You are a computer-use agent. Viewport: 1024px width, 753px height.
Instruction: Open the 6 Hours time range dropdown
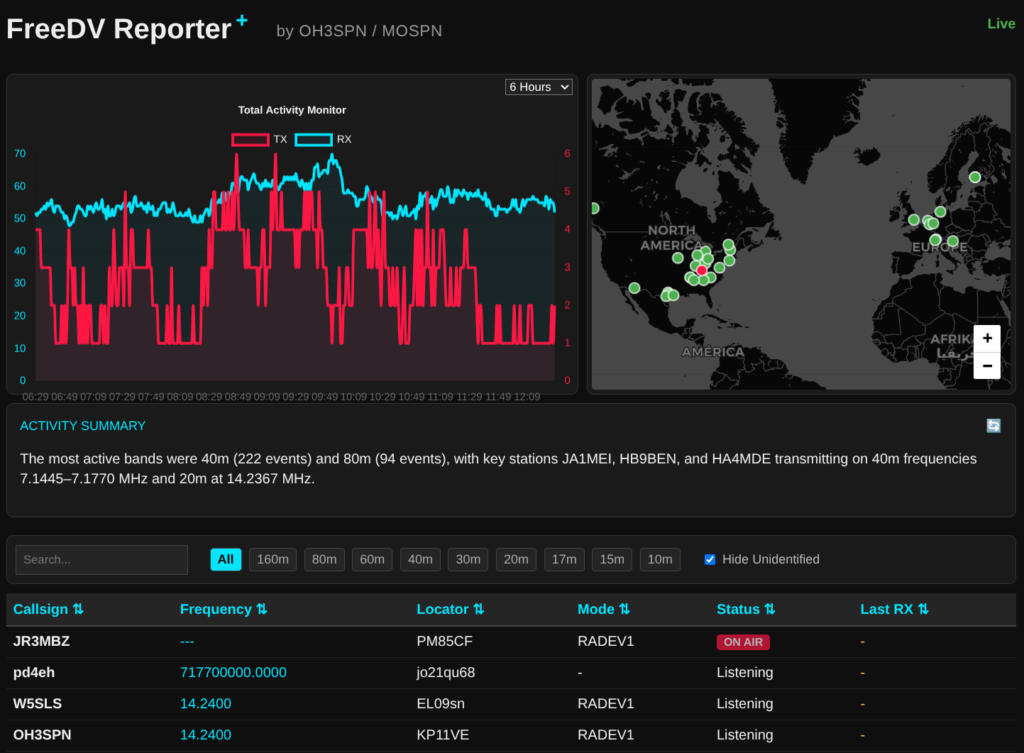tap(539, 87)
